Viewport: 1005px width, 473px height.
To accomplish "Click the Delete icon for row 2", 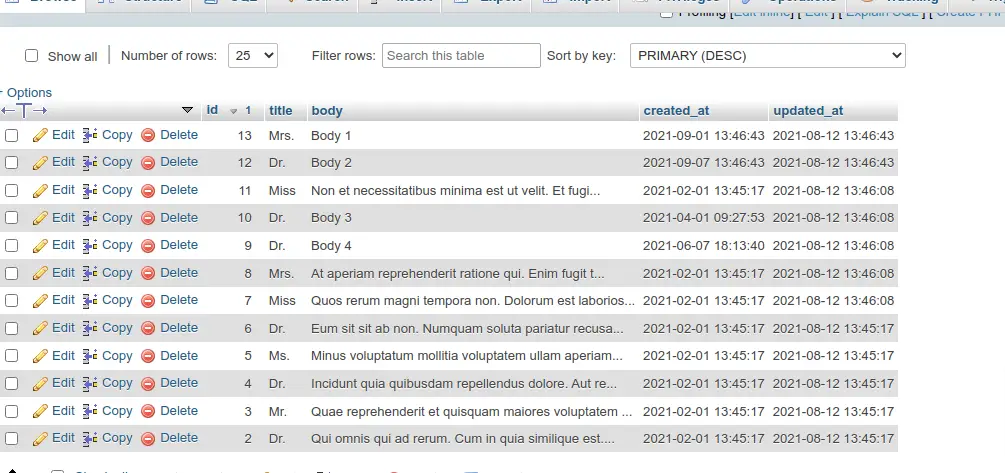I will 148,439.
